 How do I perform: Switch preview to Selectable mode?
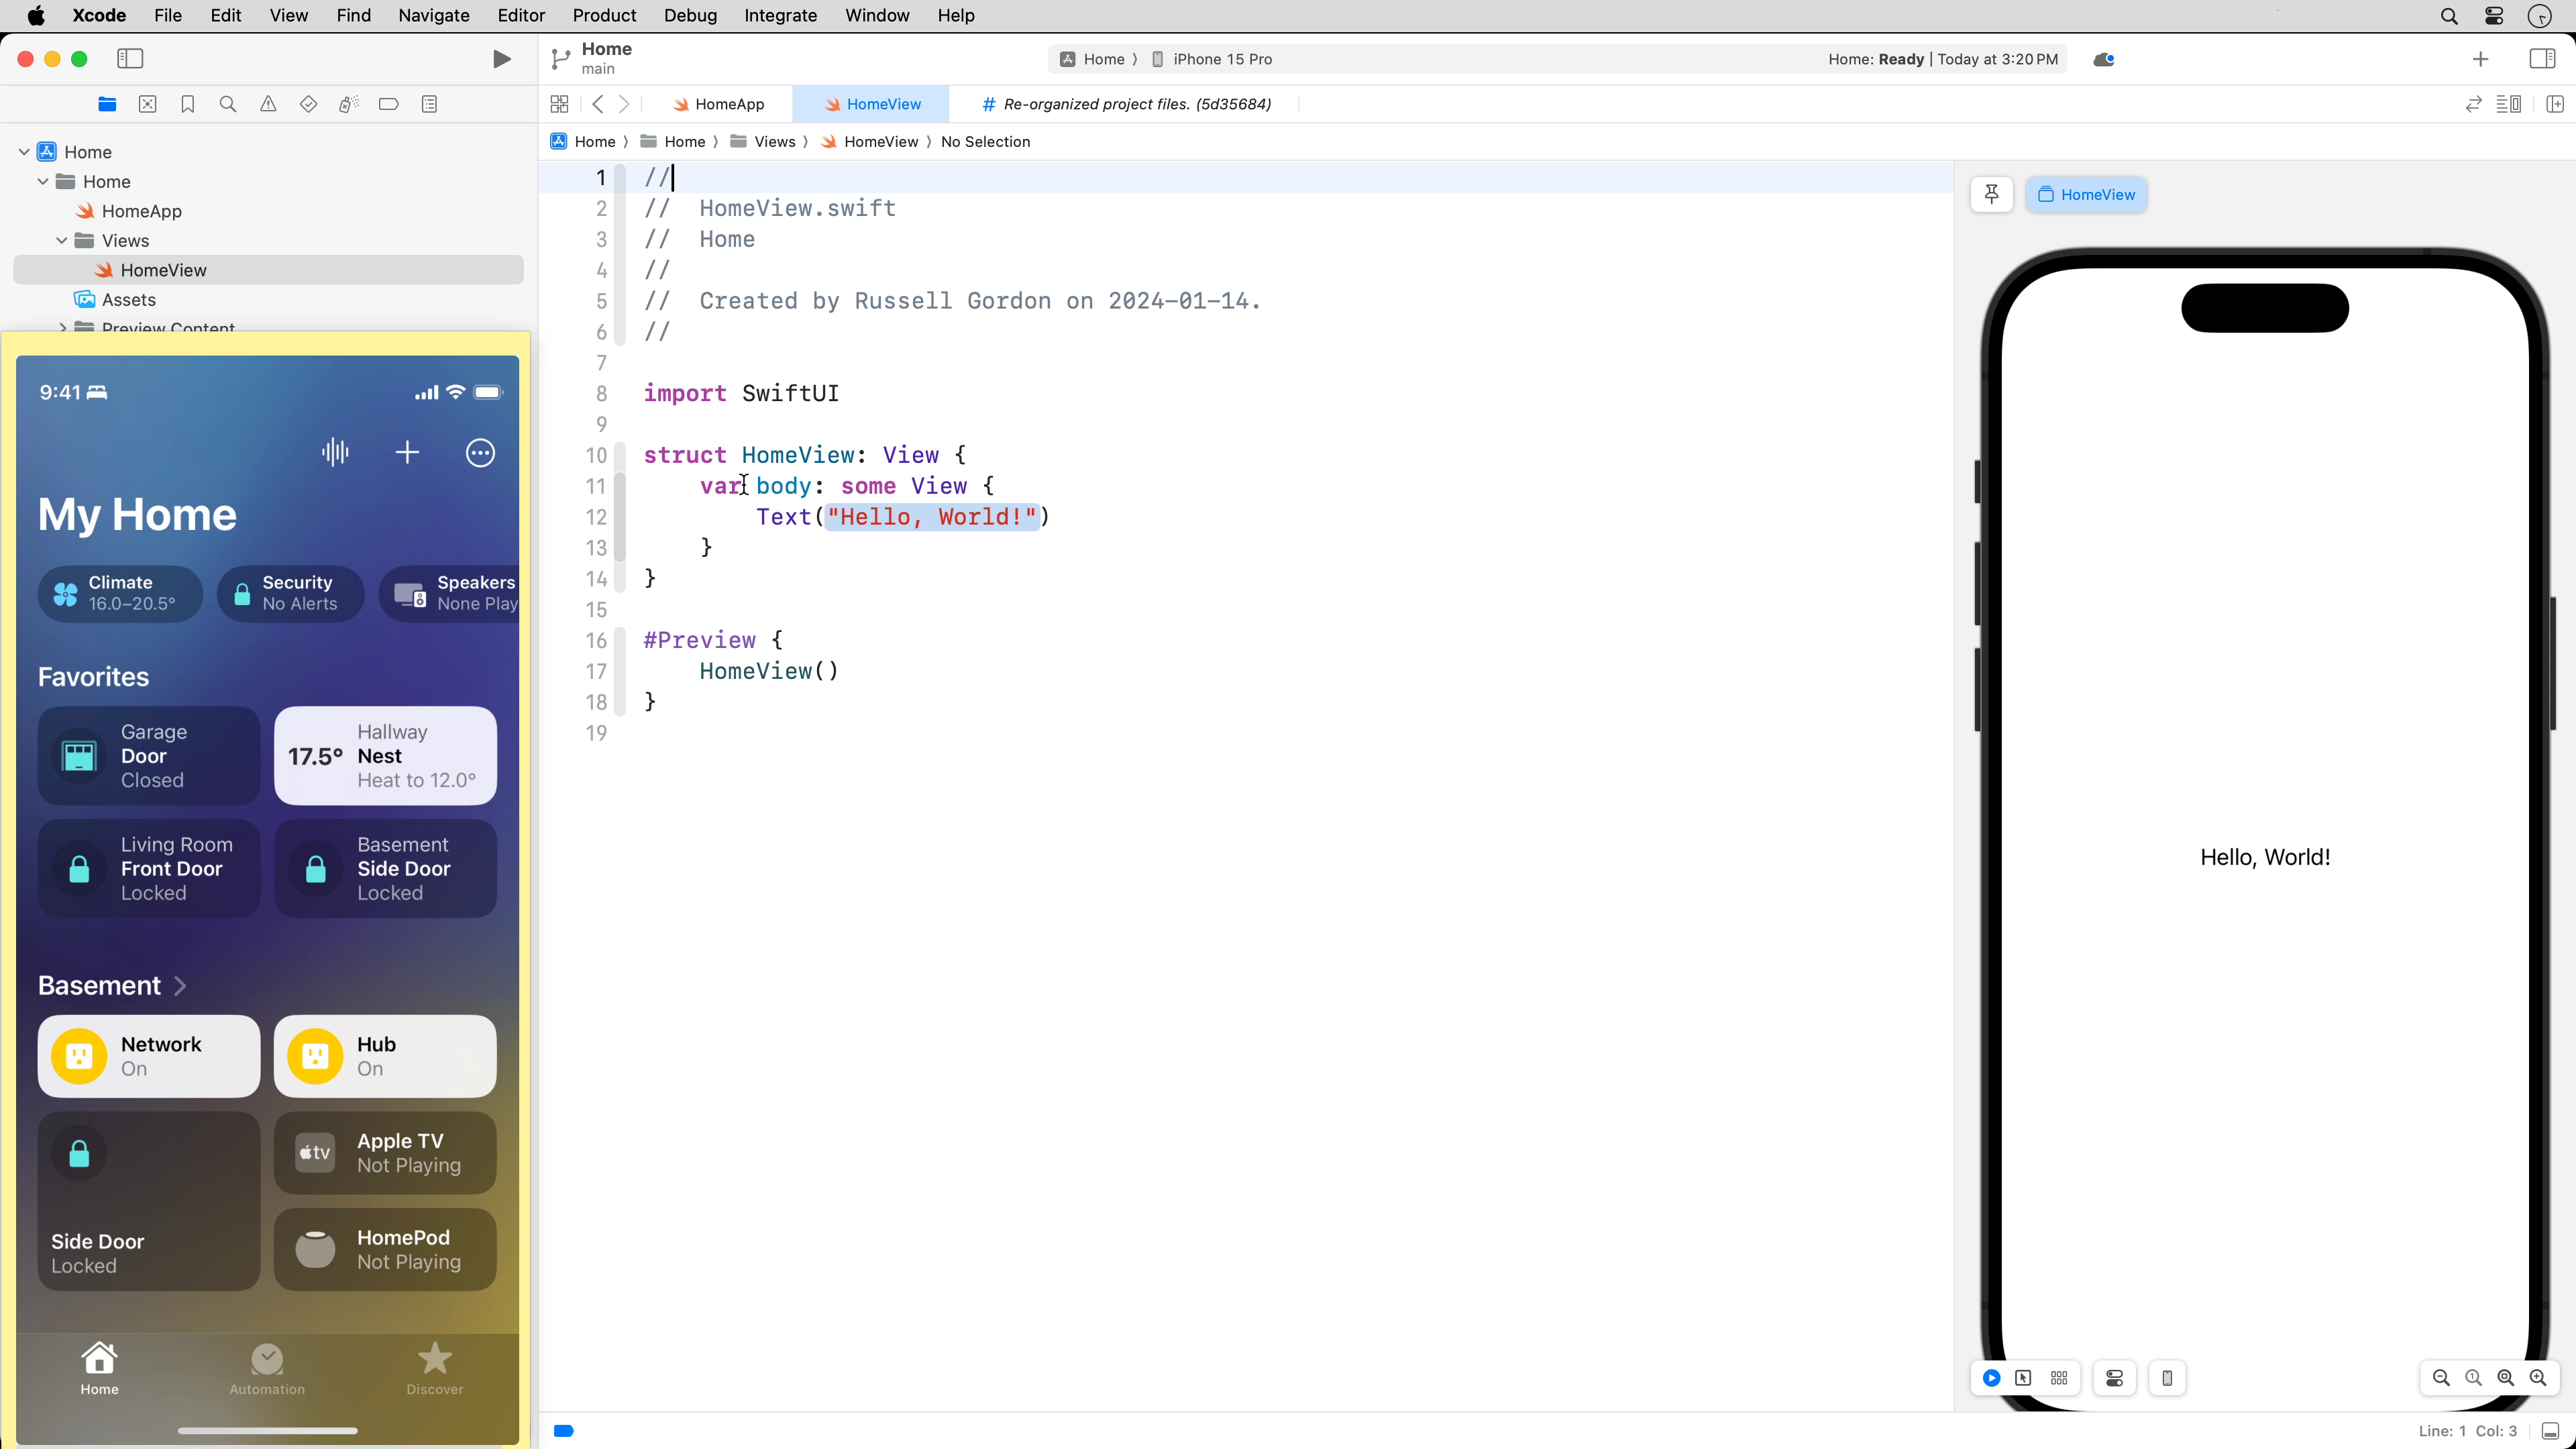pyautogui.click(x=2023, y=1378)
